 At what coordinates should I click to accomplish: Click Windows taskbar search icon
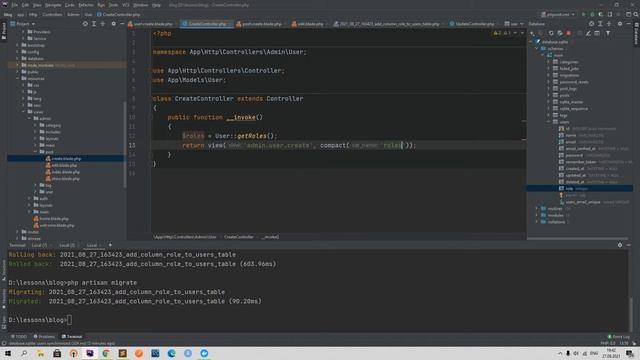[24, 353]
